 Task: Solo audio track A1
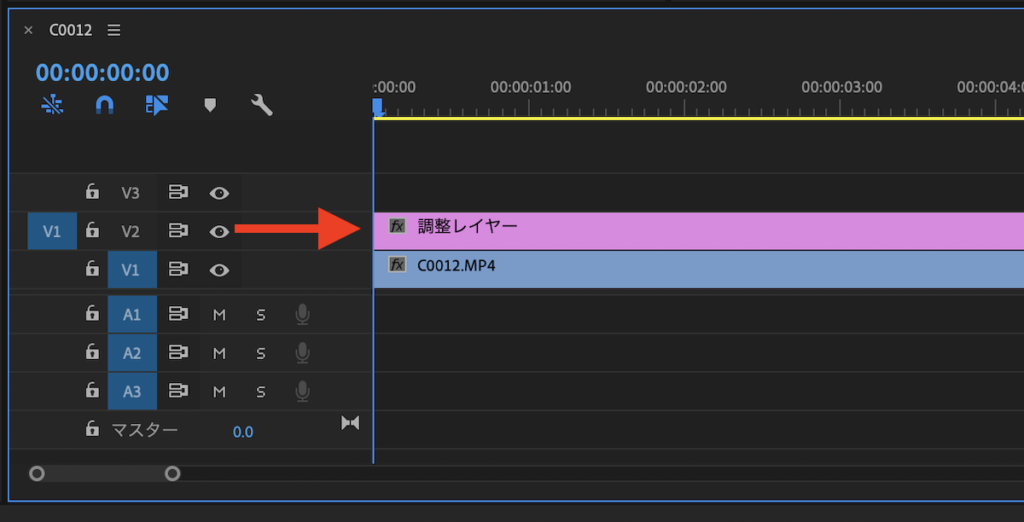click(x=261, y=314)
